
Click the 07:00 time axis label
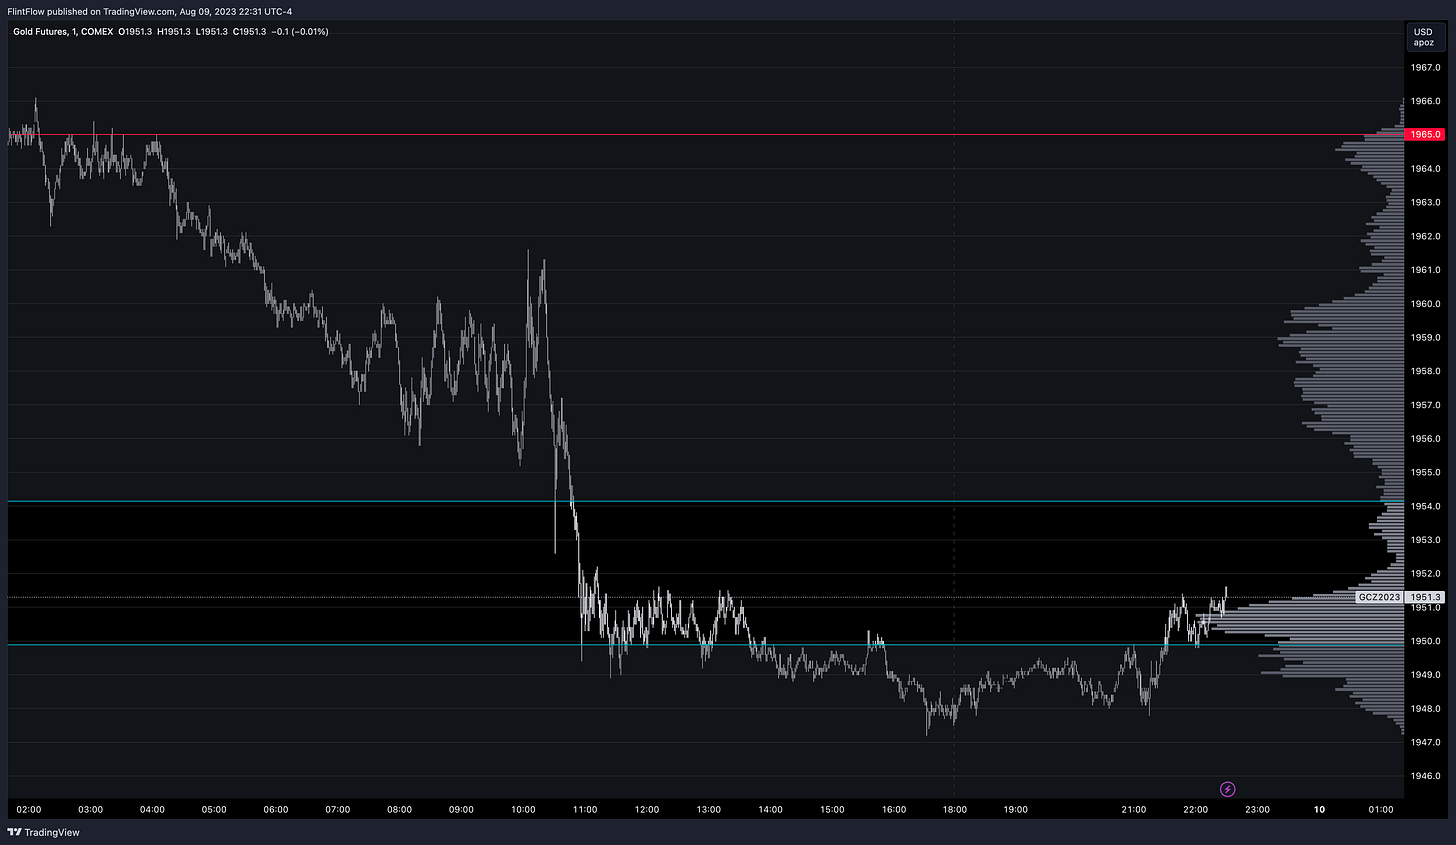pyautogui.click(x=338, y=810)
